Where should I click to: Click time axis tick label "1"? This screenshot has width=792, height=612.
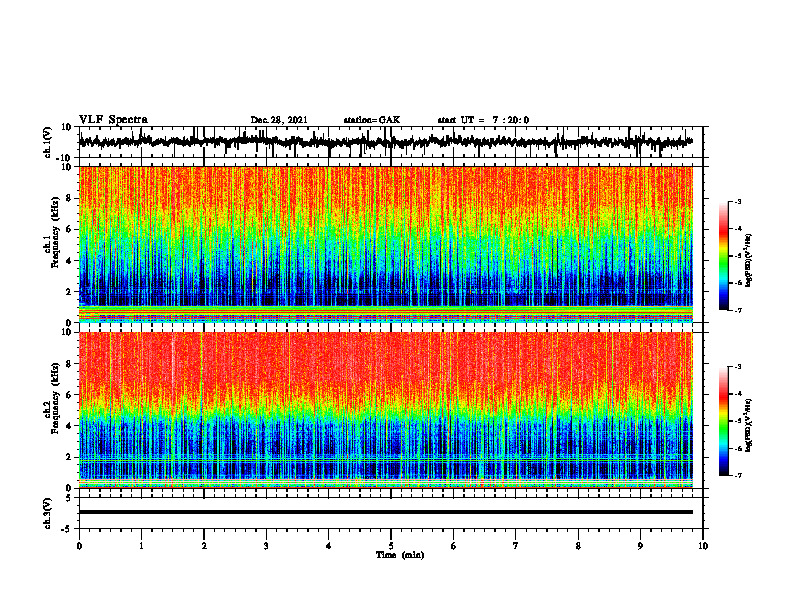(x=141, y=546)
